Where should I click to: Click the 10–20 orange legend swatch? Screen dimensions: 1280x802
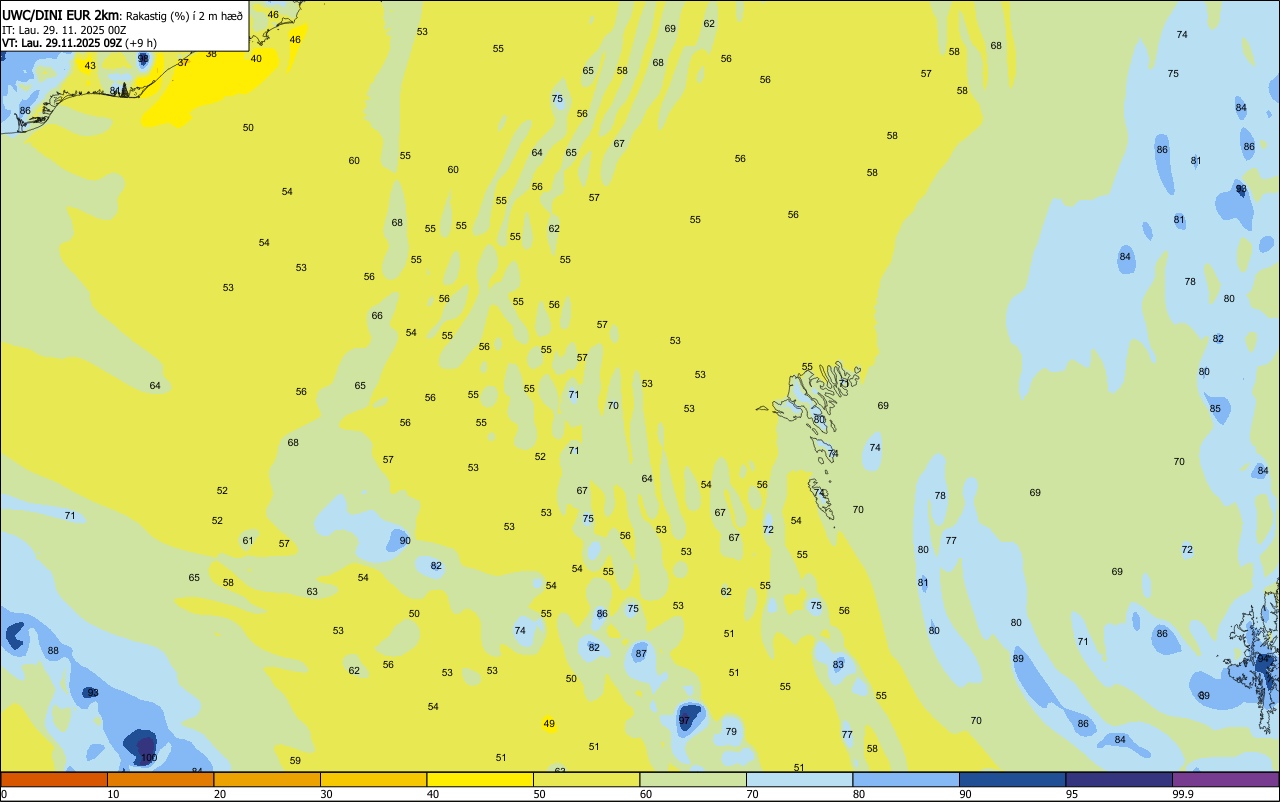click(x=160, y=779)
